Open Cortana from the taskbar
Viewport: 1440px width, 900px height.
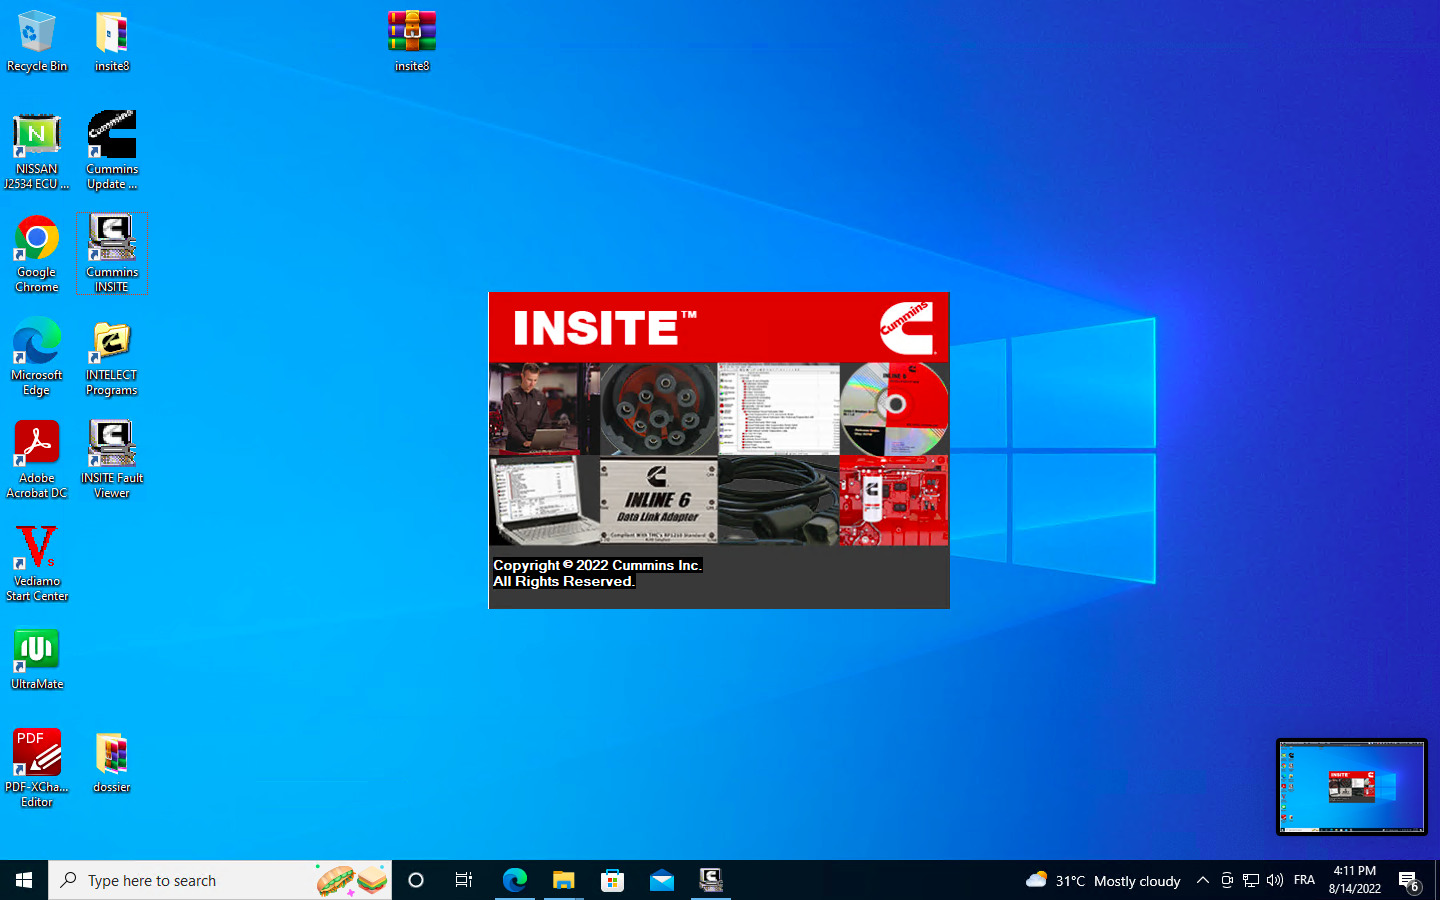click(x=416, y=880)
